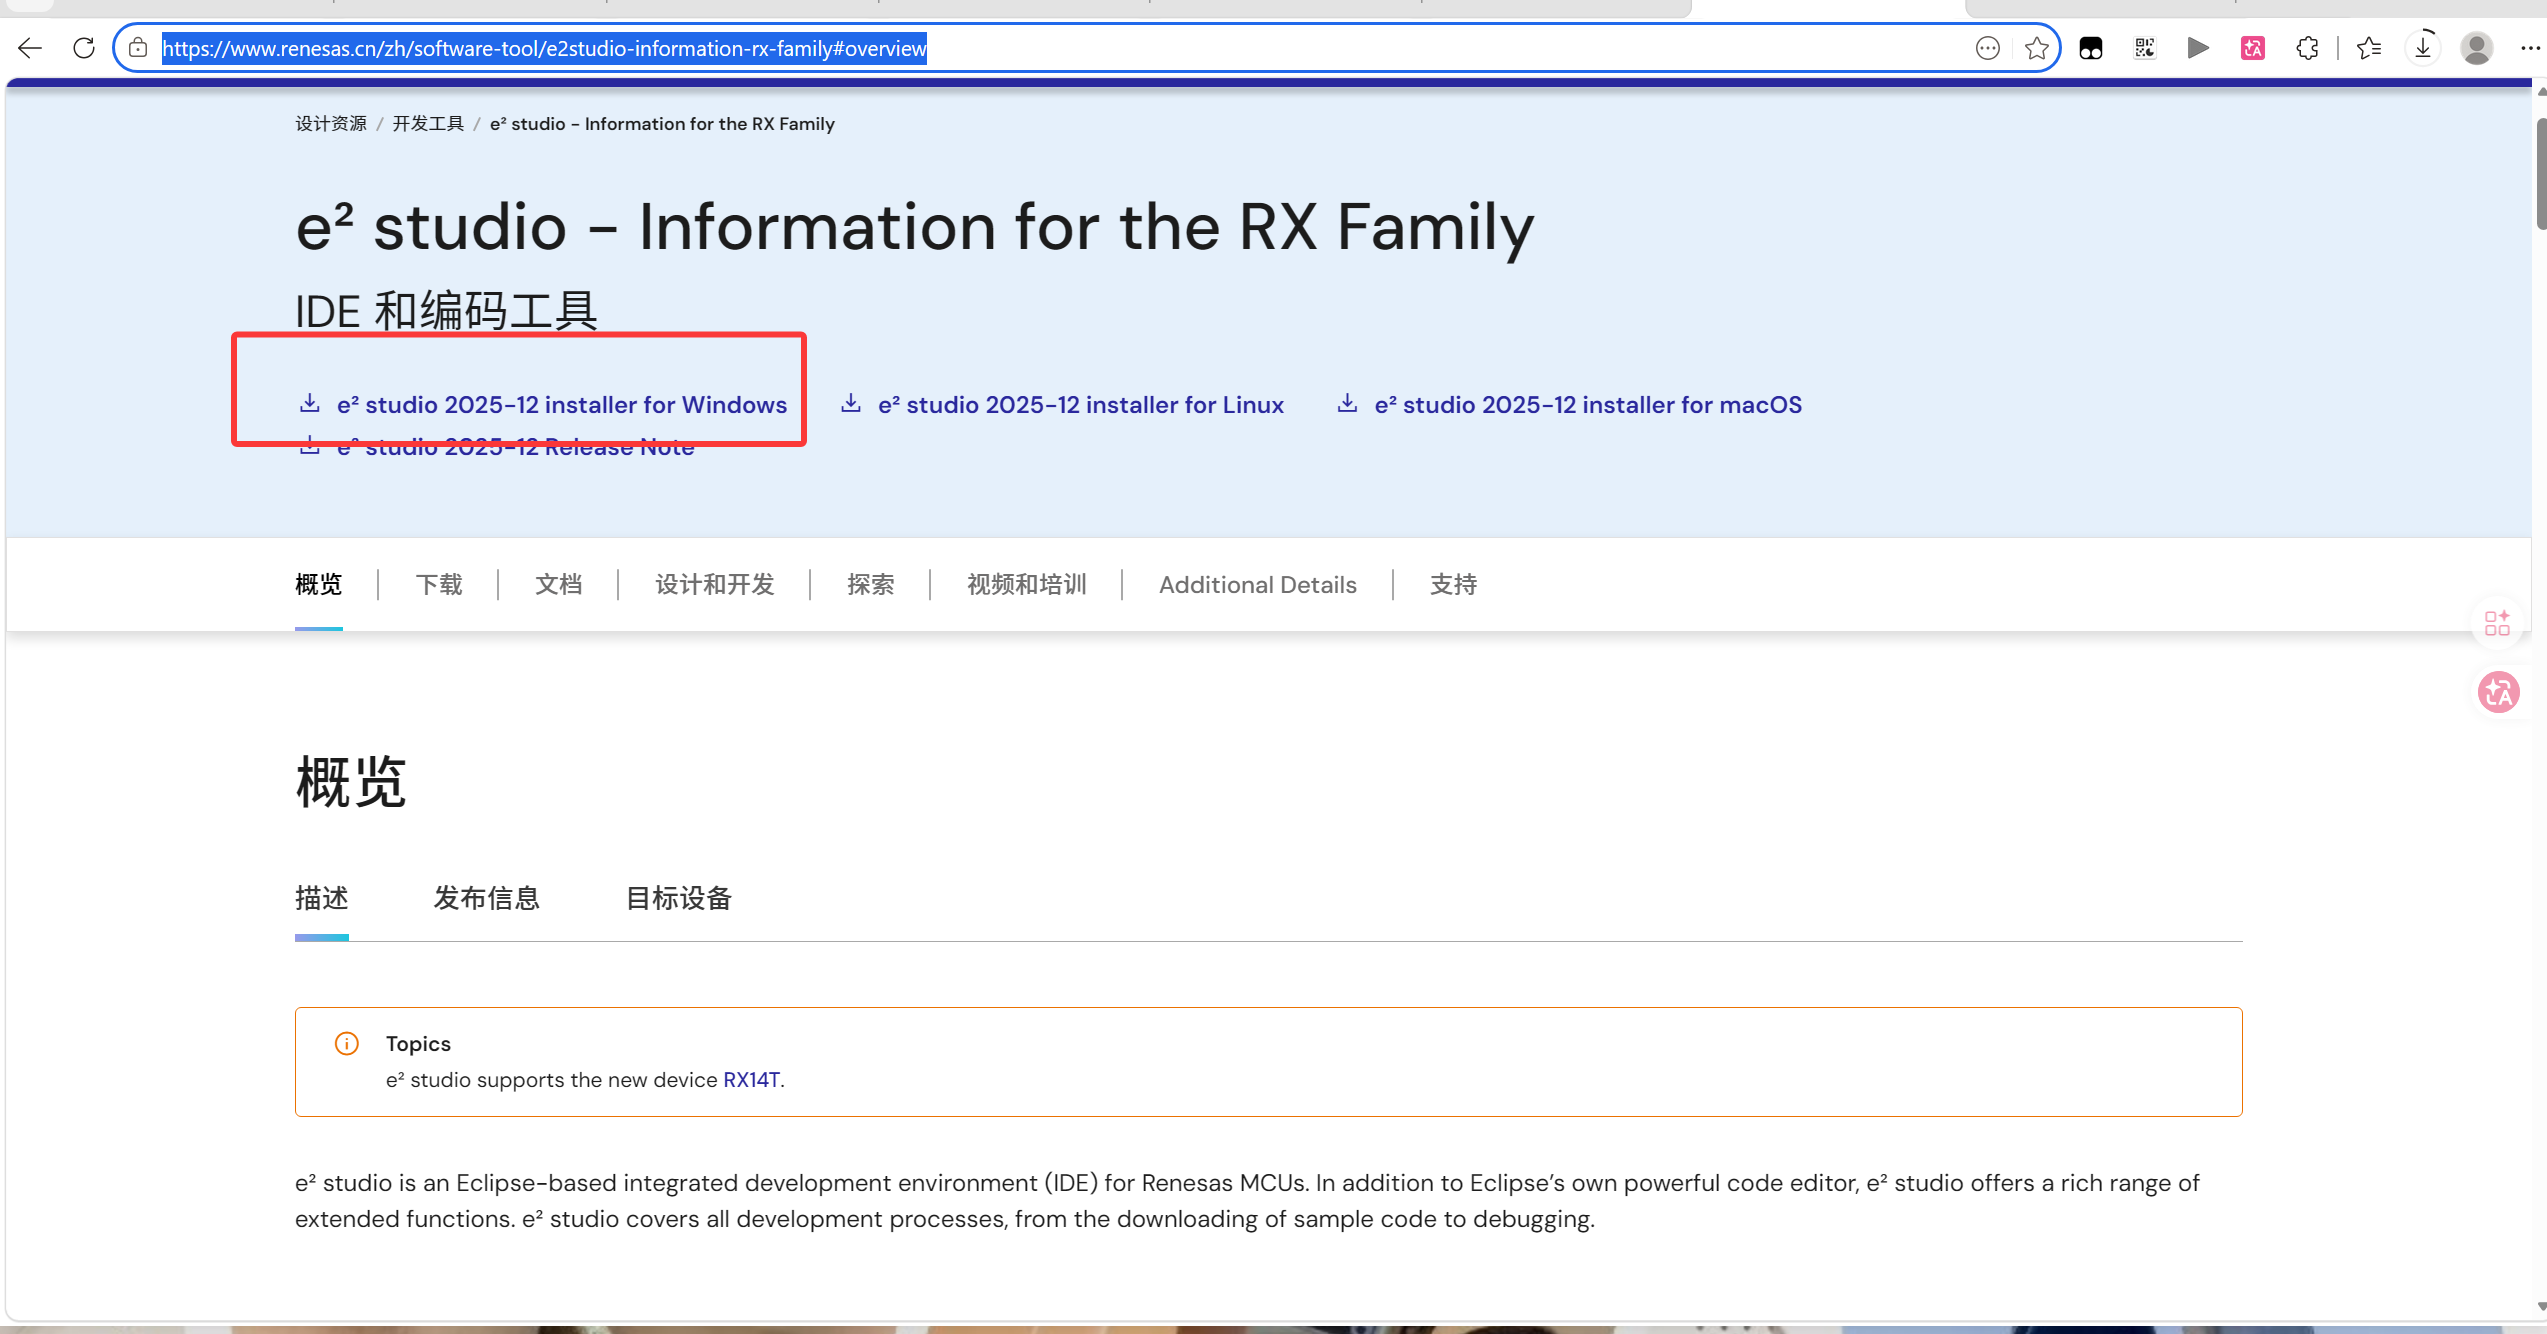Open the black mask extension icon
The width and height of the screenshot is (2547, 1334).
pos(2091,48)
